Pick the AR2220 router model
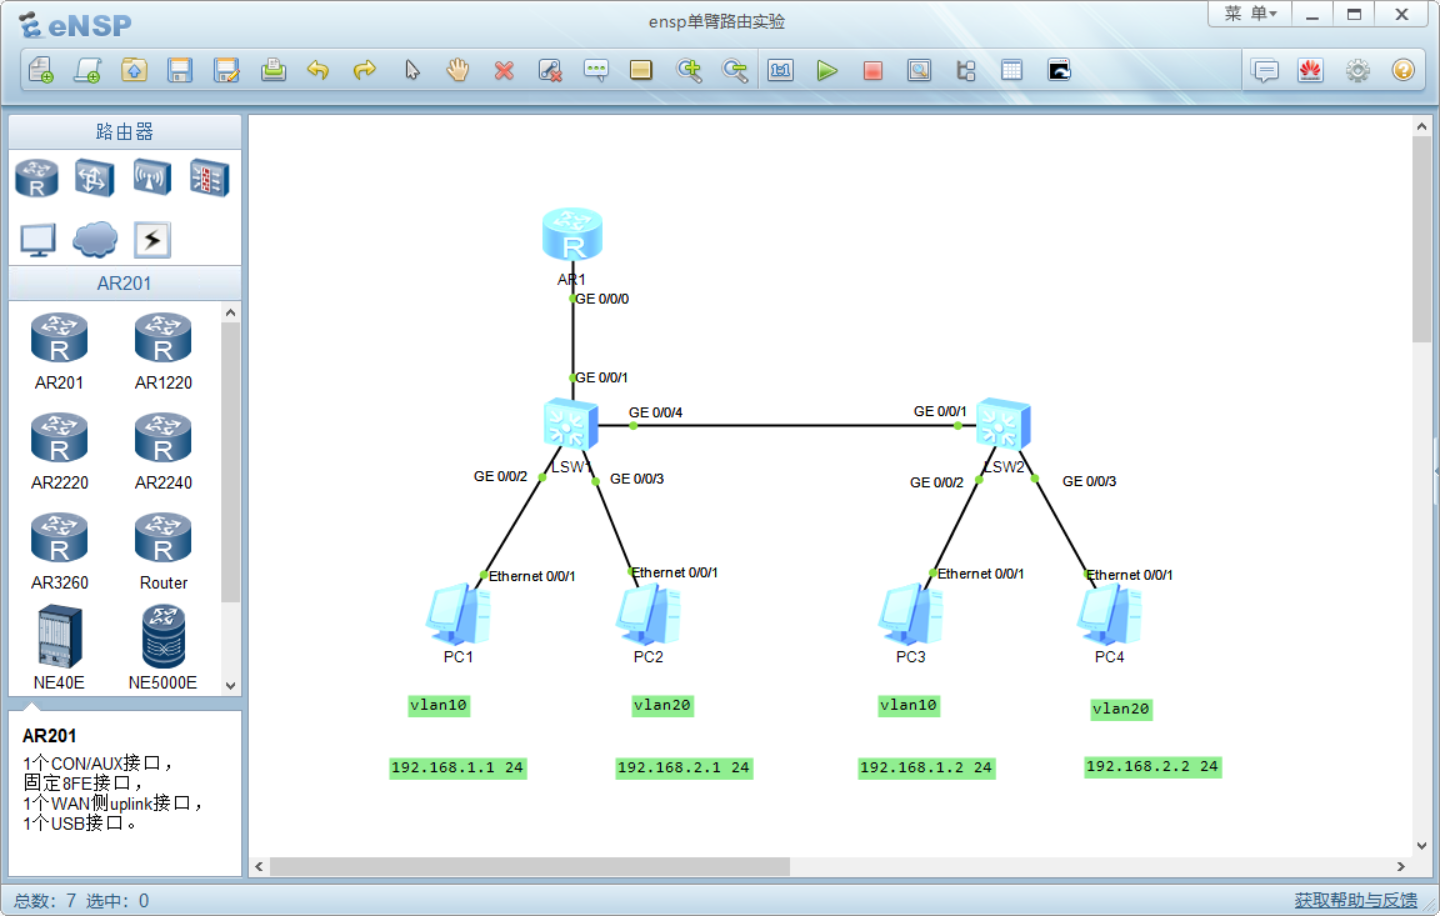Screen dimensions: 1440x916 point(59,451)
